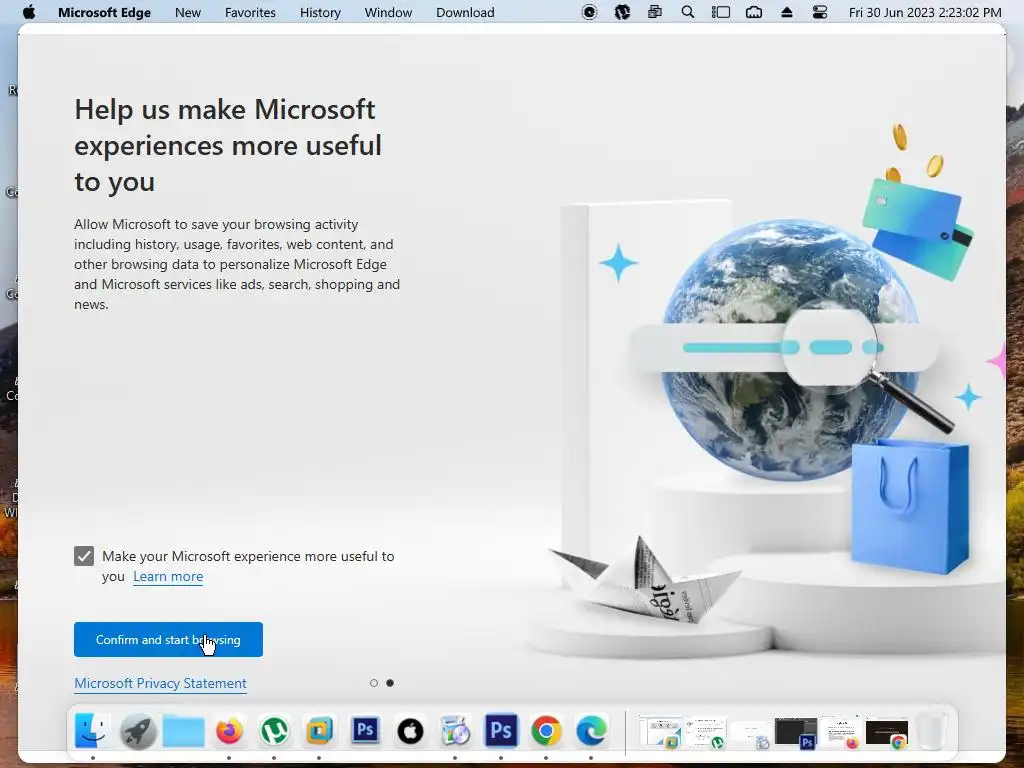Launch Google Chrome from the dock
Viewport: 1024px width, 768px height.
(x=546, y=731)
